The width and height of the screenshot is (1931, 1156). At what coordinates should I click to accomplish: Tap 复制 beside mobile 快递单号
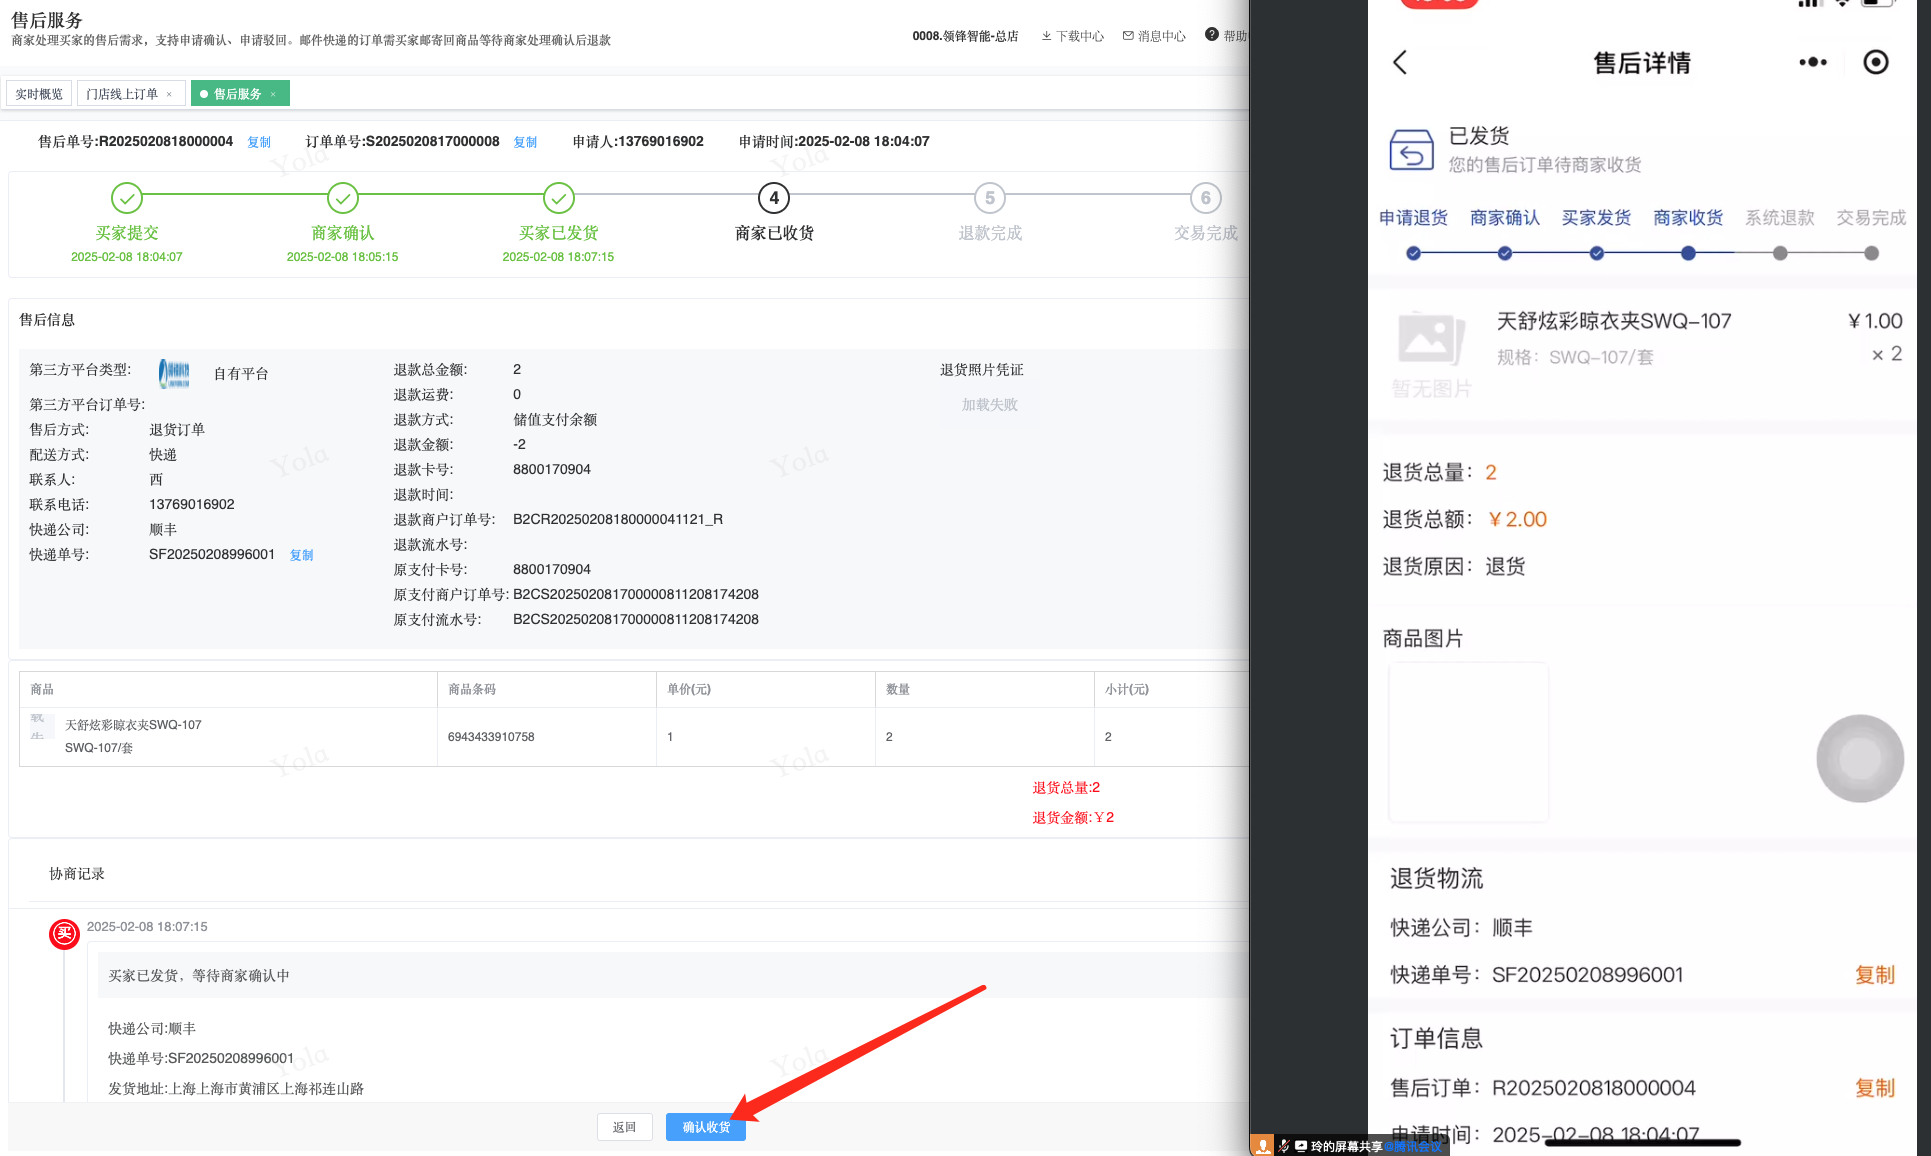pos(1874,975)
